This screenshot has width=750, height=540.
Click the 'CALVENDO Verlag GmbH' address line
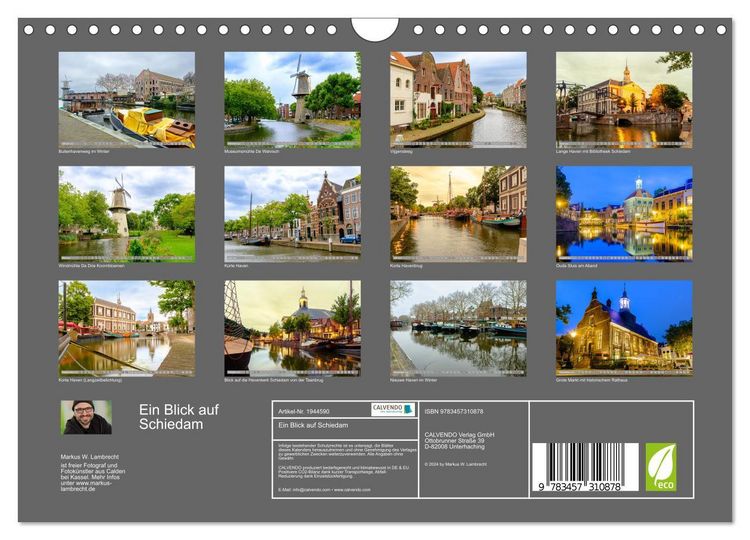(459, 435)
